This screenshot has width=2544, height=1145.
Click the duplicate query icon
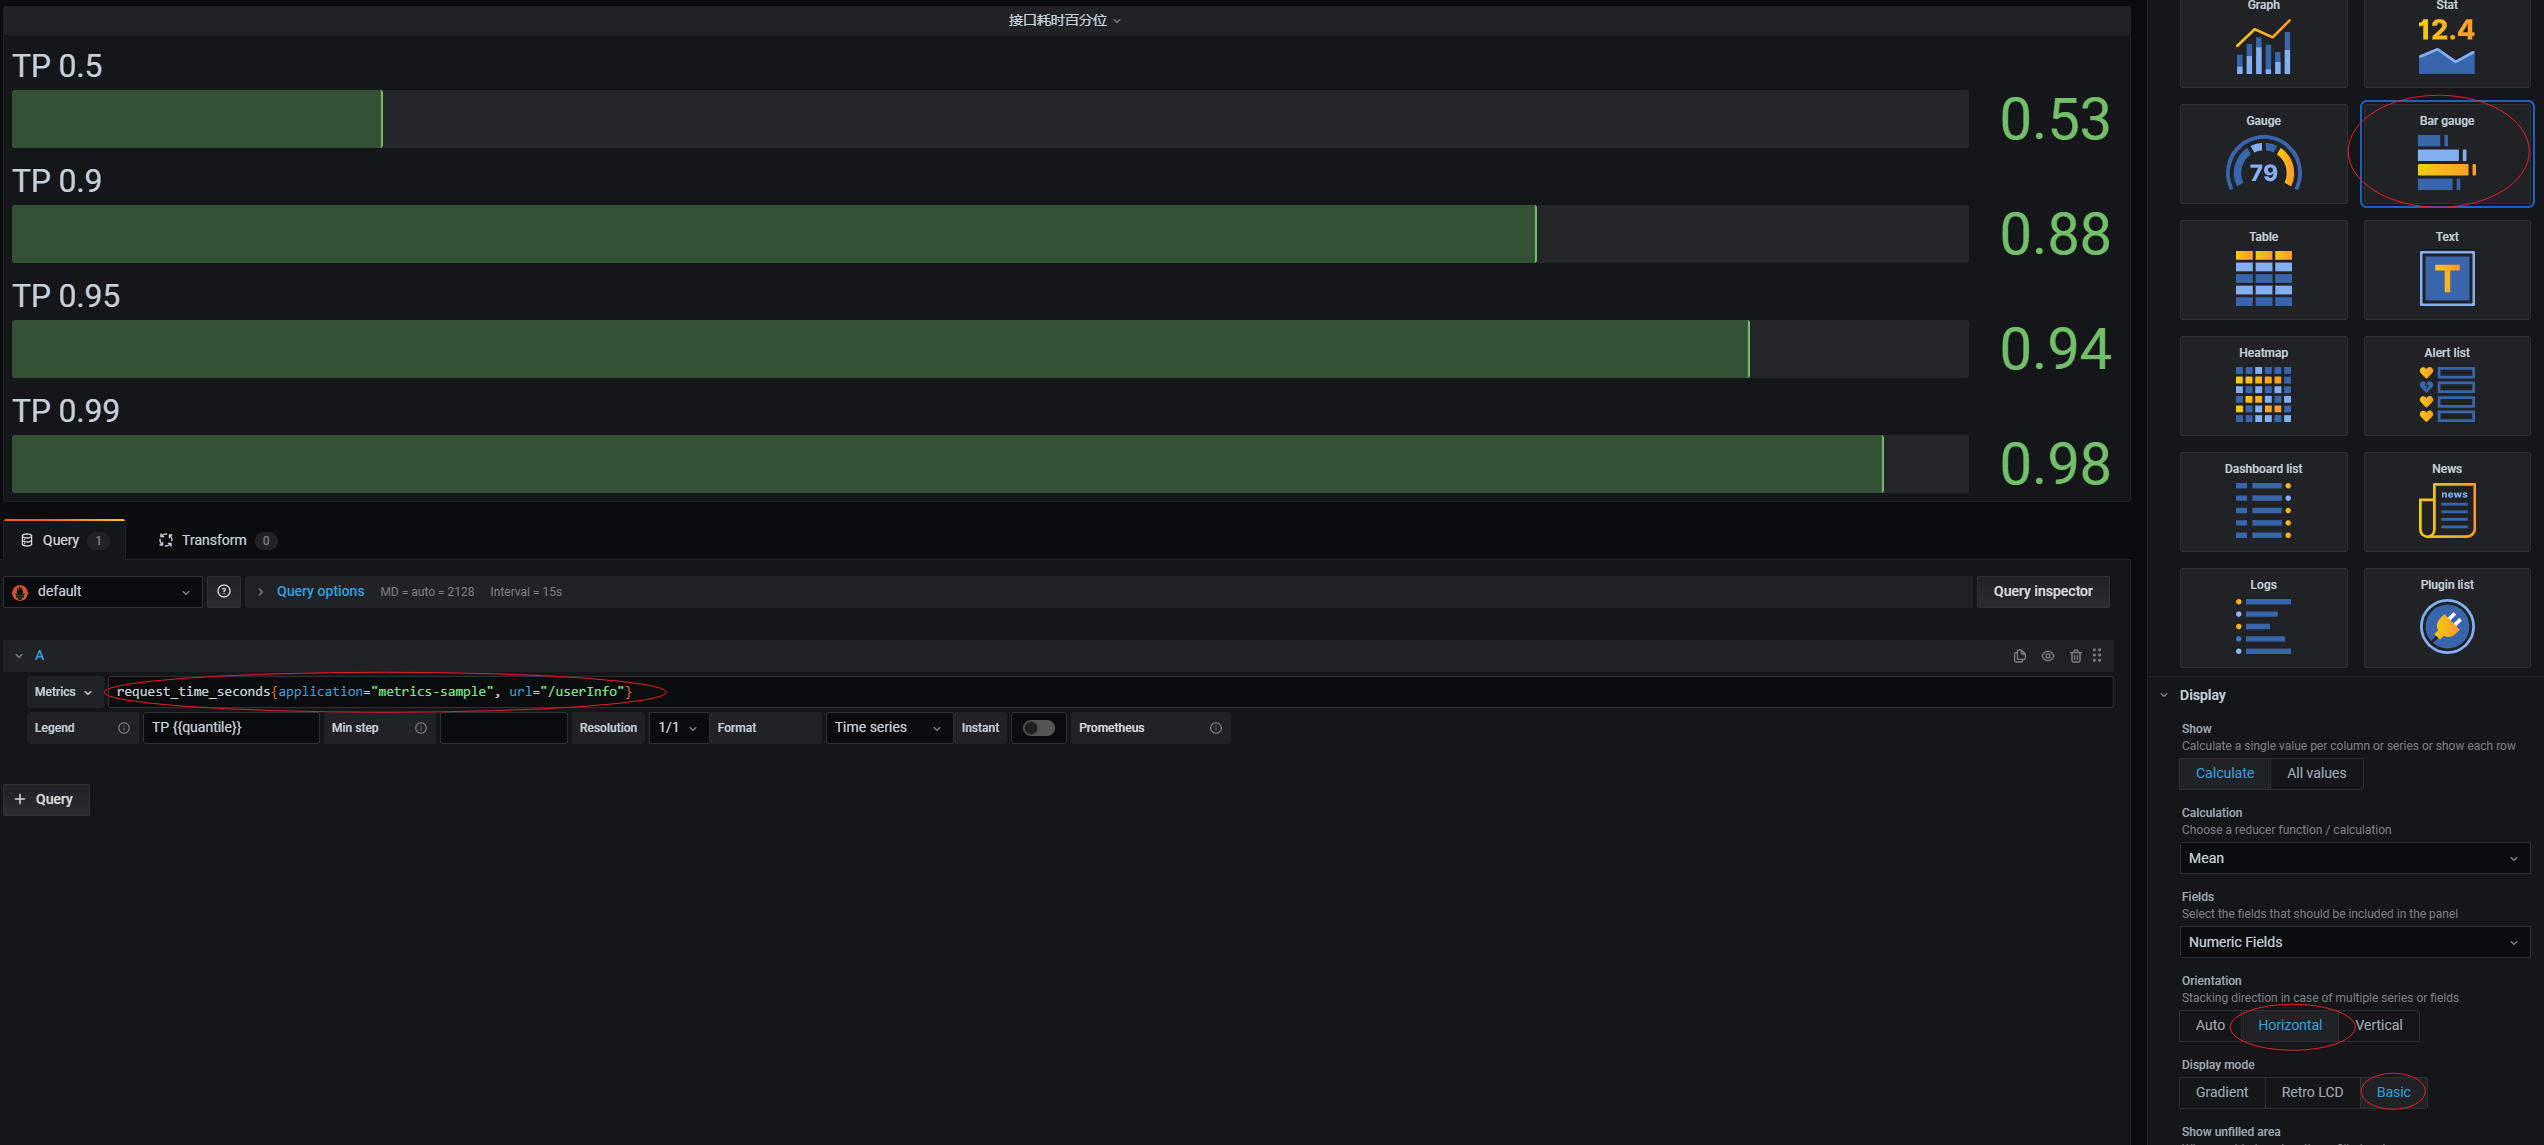(2019, 656)
